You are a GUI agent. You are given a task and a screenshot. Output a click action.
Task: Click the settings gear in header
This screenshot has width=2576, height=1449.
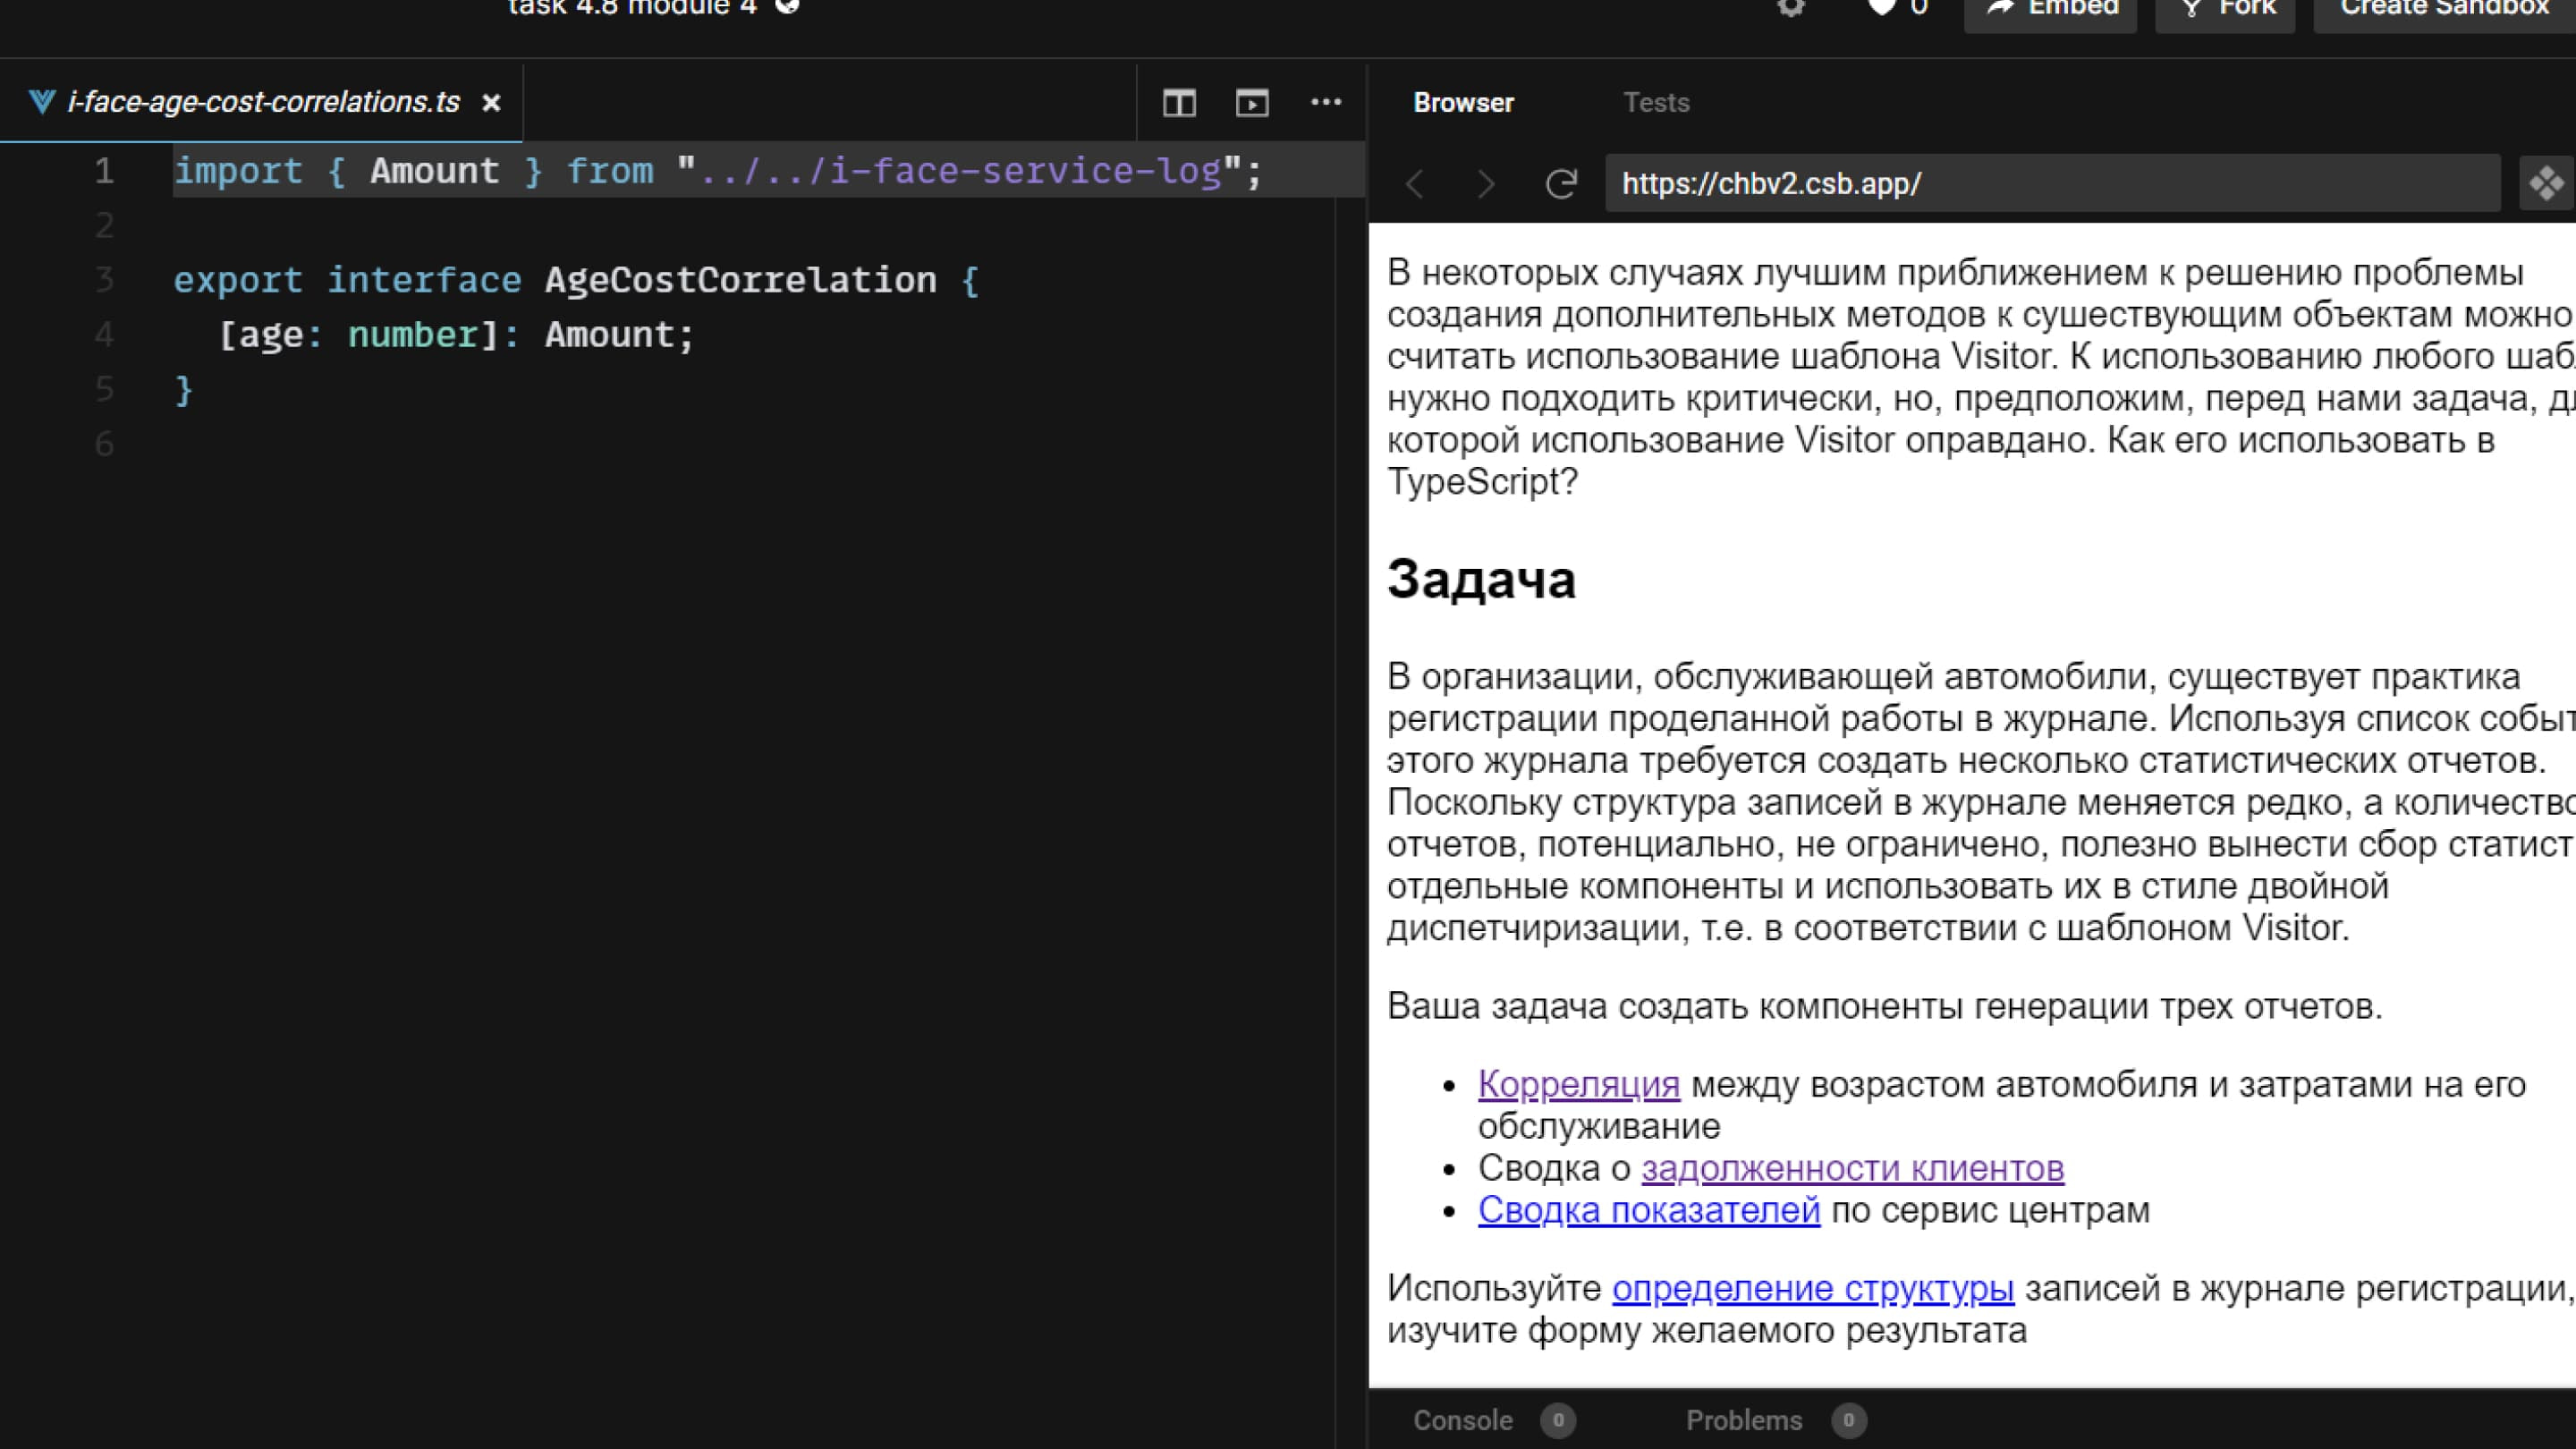point(1791,8)
